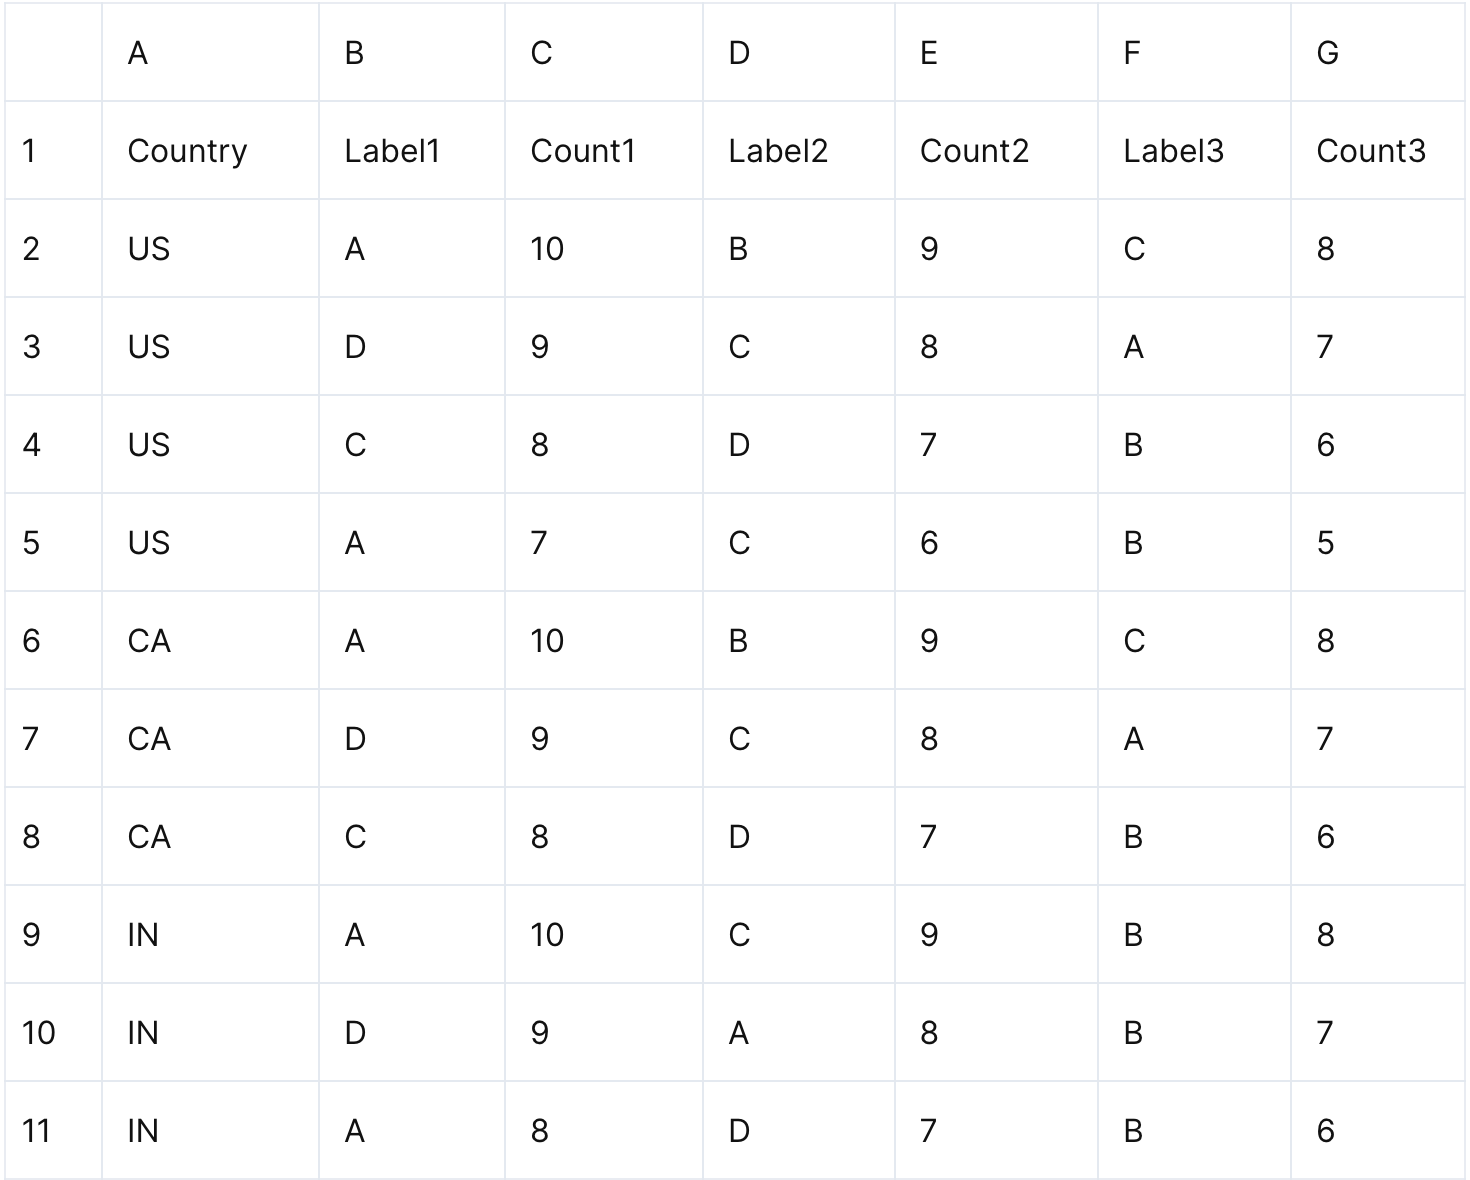The height and width of the screenshot is (1180, 1470).
Task: Select the column D header letter
Action: [739, 53]
